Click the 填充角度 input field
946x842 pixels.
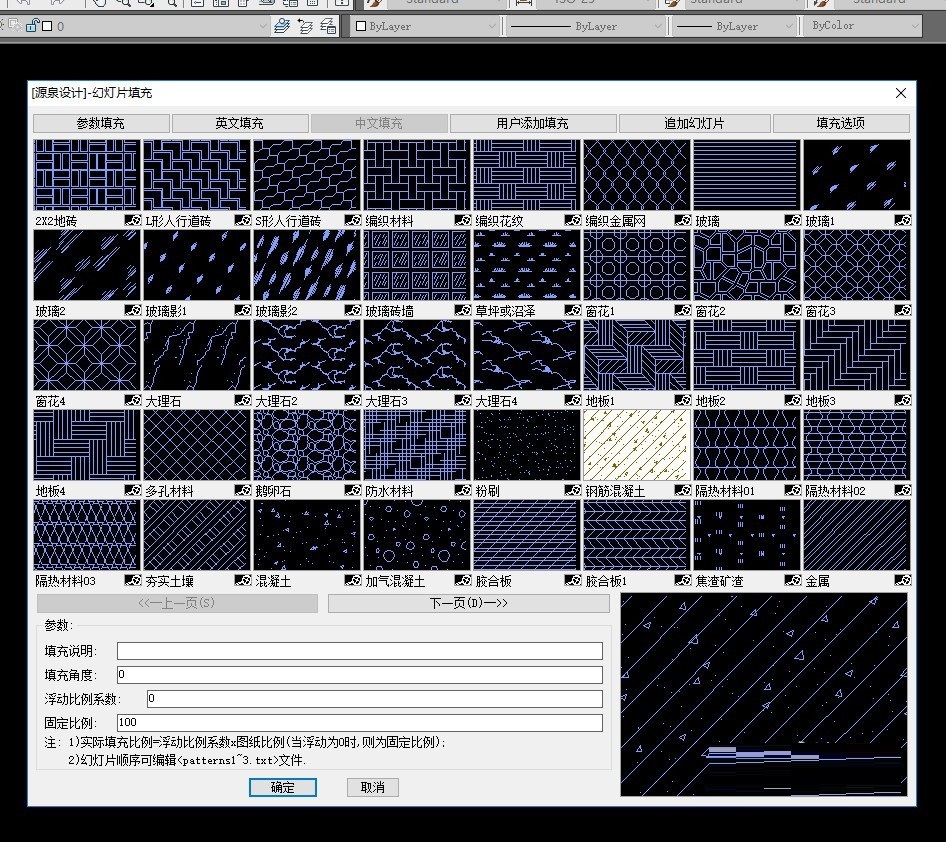[360, 674]
